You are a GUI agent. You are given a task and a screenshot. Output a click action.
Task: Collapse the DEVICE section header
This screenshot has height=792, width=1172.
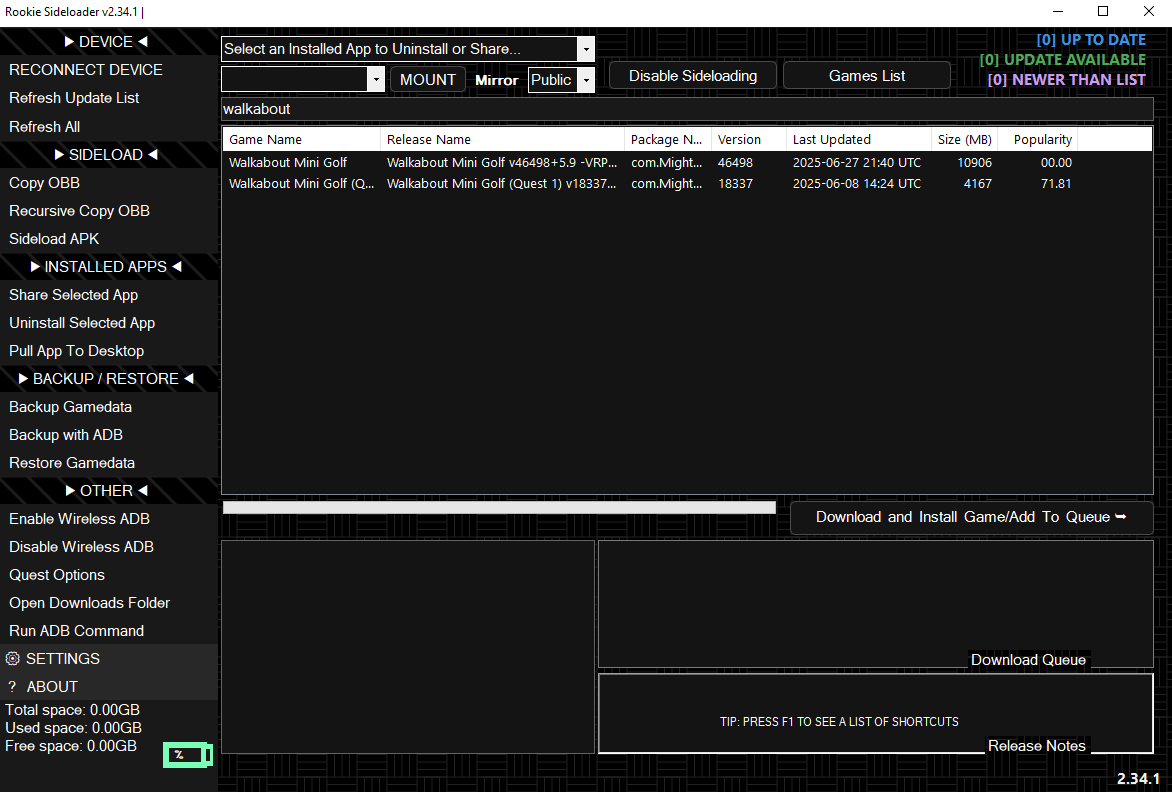[x=106, y=42]
